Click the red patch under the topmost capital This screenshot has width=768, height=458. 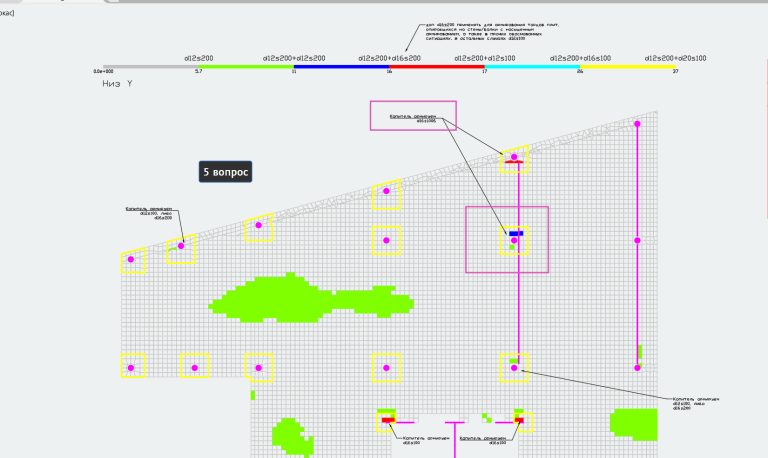point(514,162)
